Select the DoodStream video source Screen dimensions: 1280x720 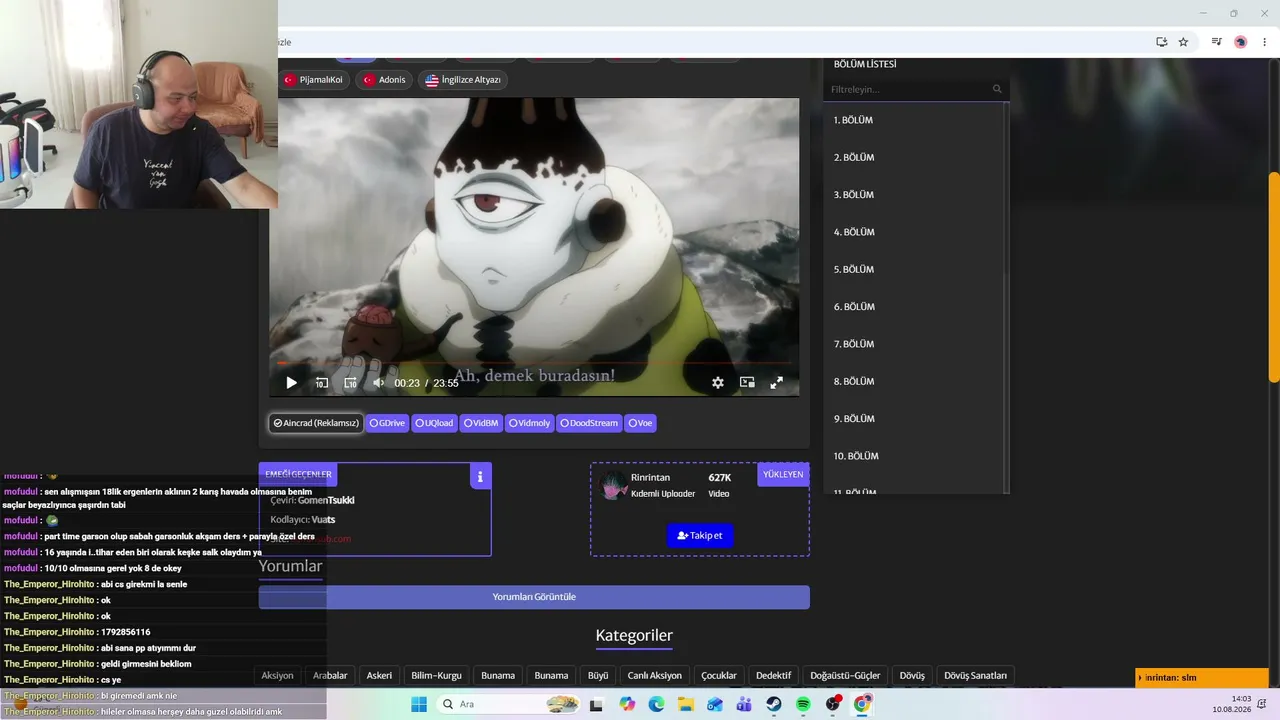590,423
